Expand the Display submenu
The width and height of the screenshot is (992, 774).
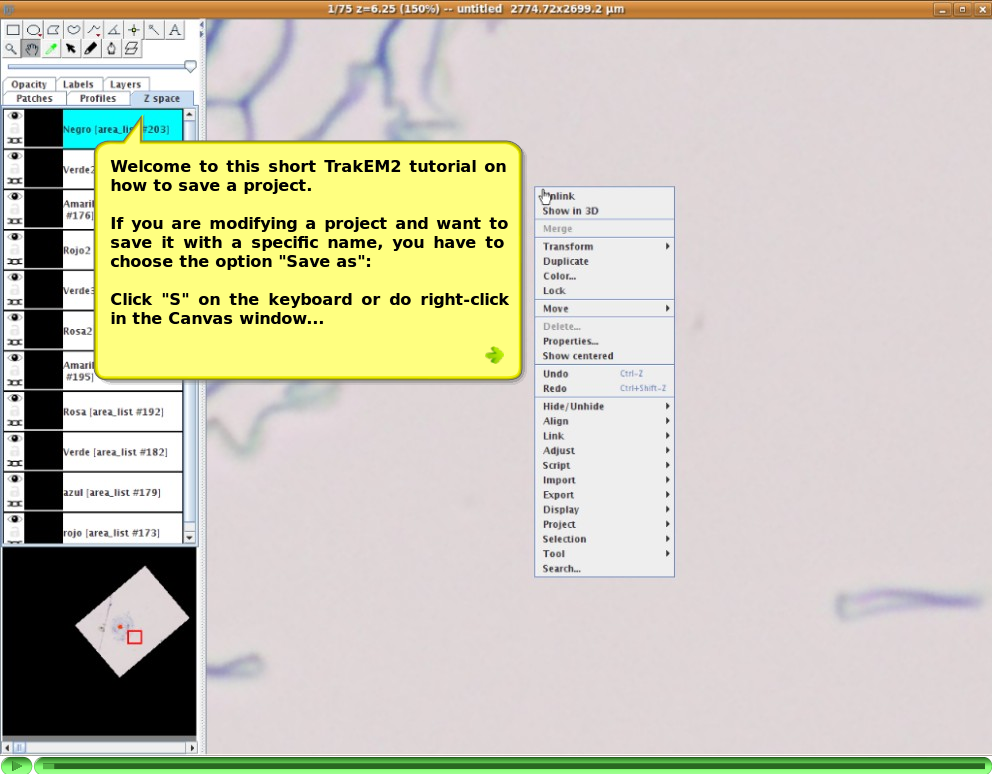tap(604, 509)
